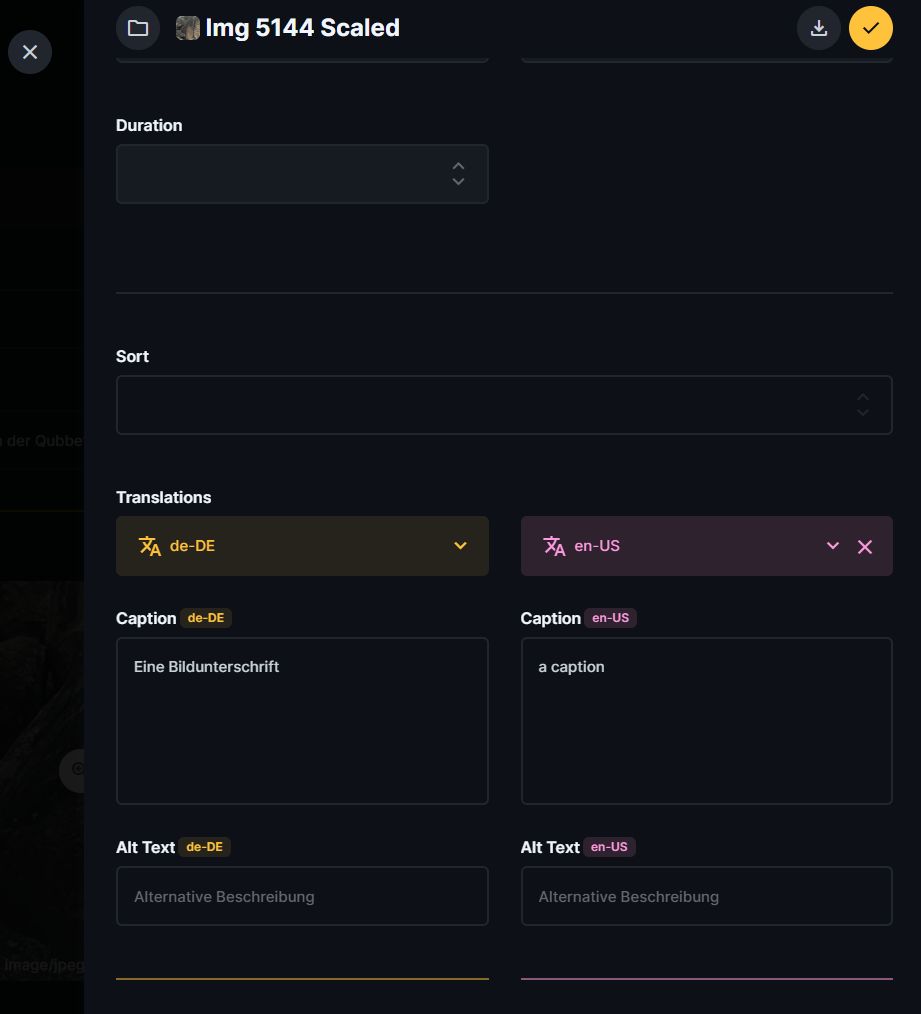This screenshot has height=1014, width=921.
Task: Increase the Duration value with up arrow
Action: point(458,166)
